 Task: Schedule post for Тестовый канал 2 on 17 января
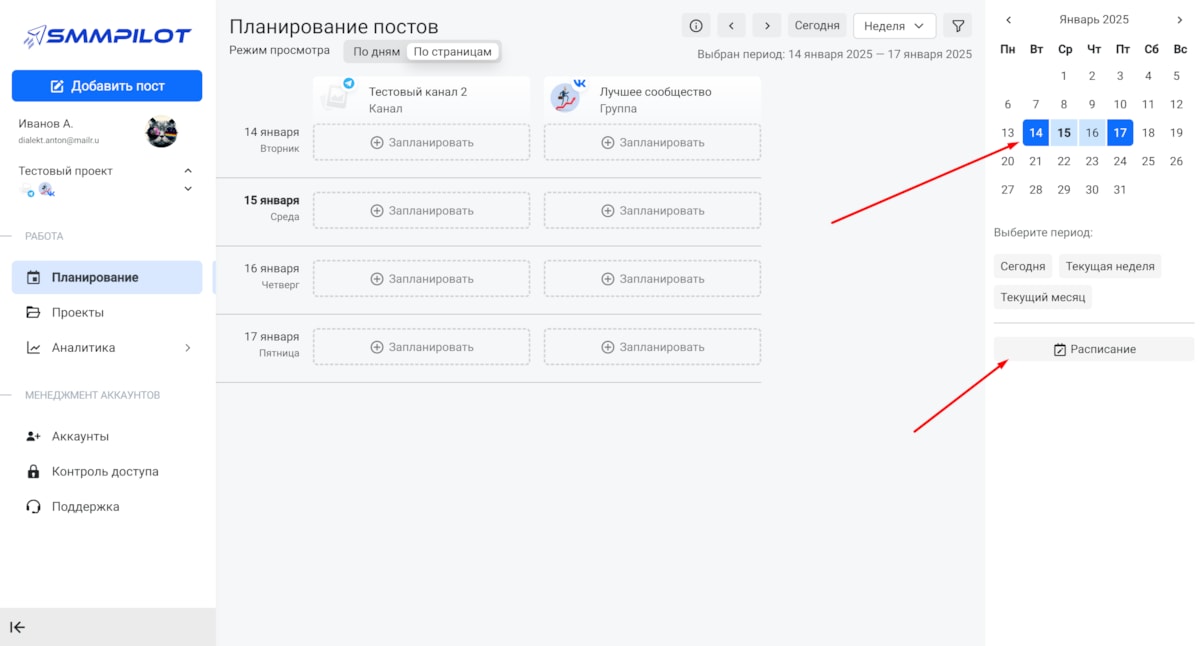pyautogui.click(x=421, y=346)
